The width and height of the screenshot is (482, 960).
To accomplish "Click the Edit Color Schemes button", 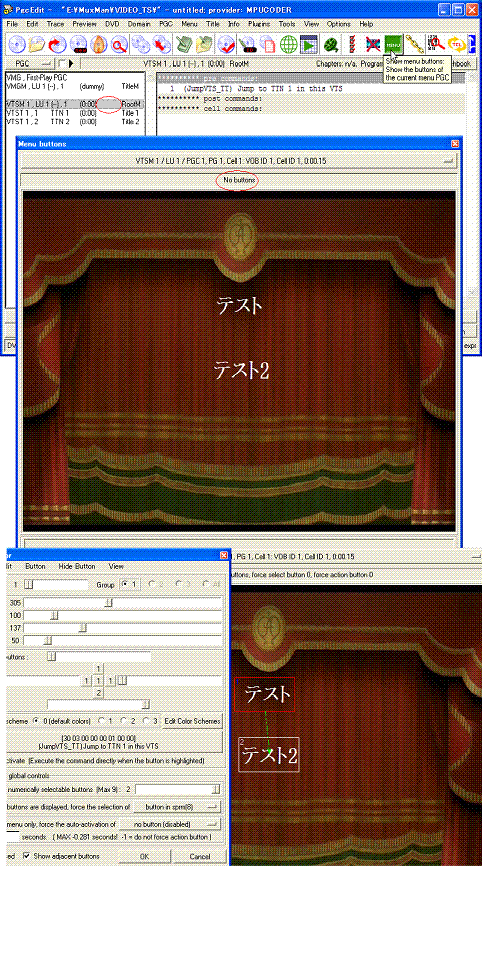I will point(192,721).
